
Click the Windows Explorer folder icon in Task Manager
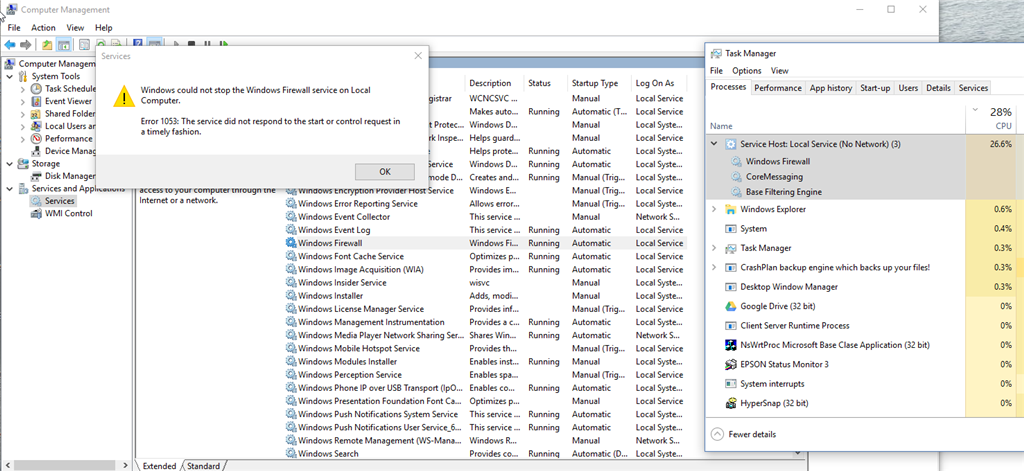pyautogui.click(x=731, y=210)
